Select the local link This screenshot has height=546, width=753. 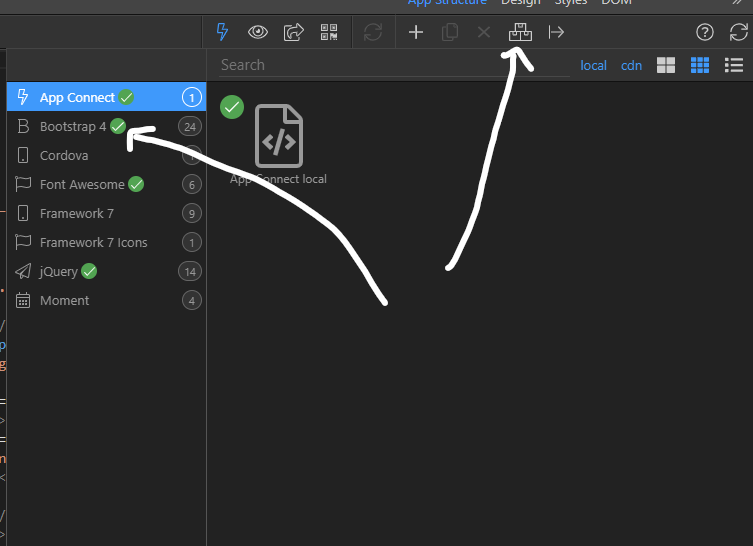(x=593, y=65)
